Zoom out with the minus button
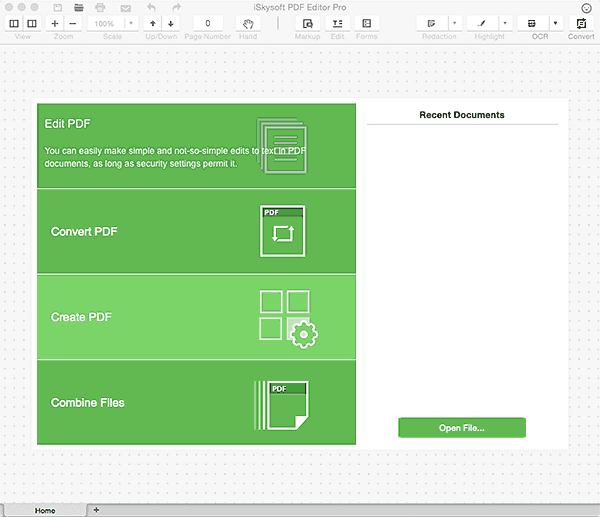The width and height of the screenshot is (600, 517). pyautogui.click(x=73, y=24)
